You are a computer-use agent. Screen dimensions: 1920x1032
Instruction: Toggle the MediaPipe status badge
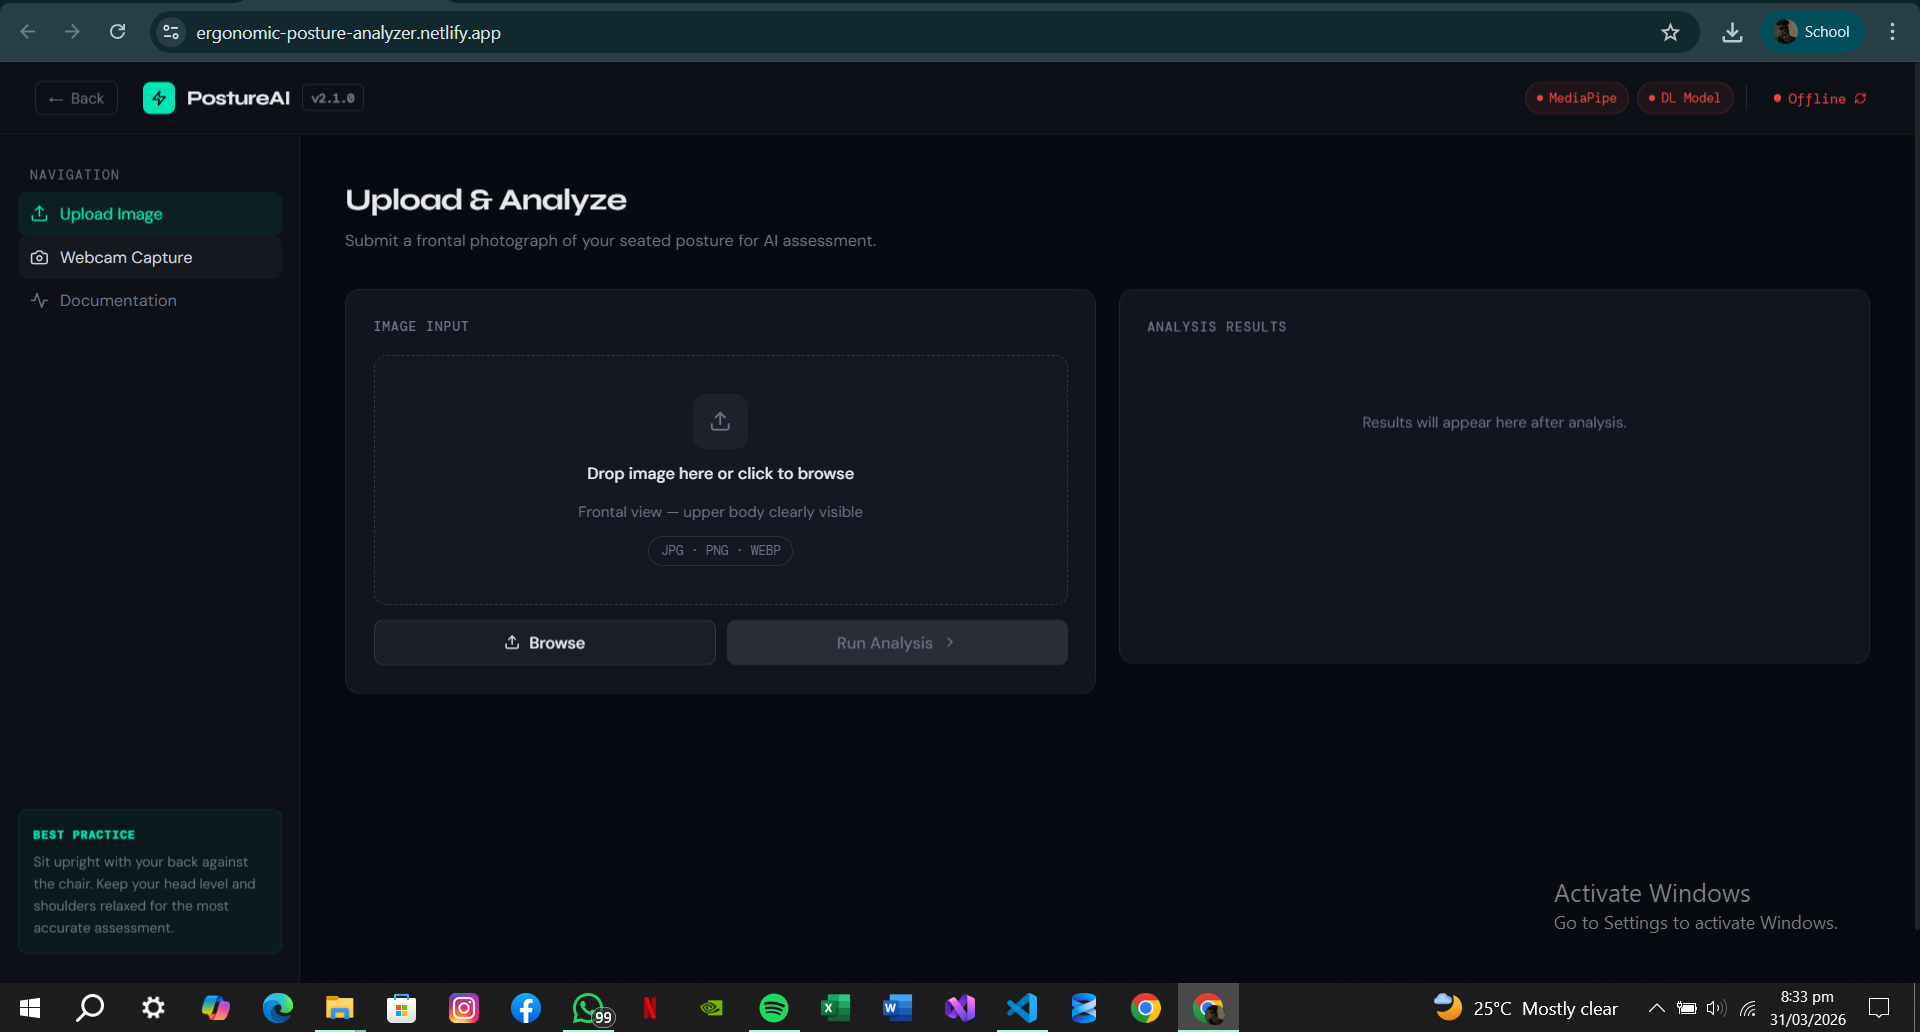[x=1576, y=98]
